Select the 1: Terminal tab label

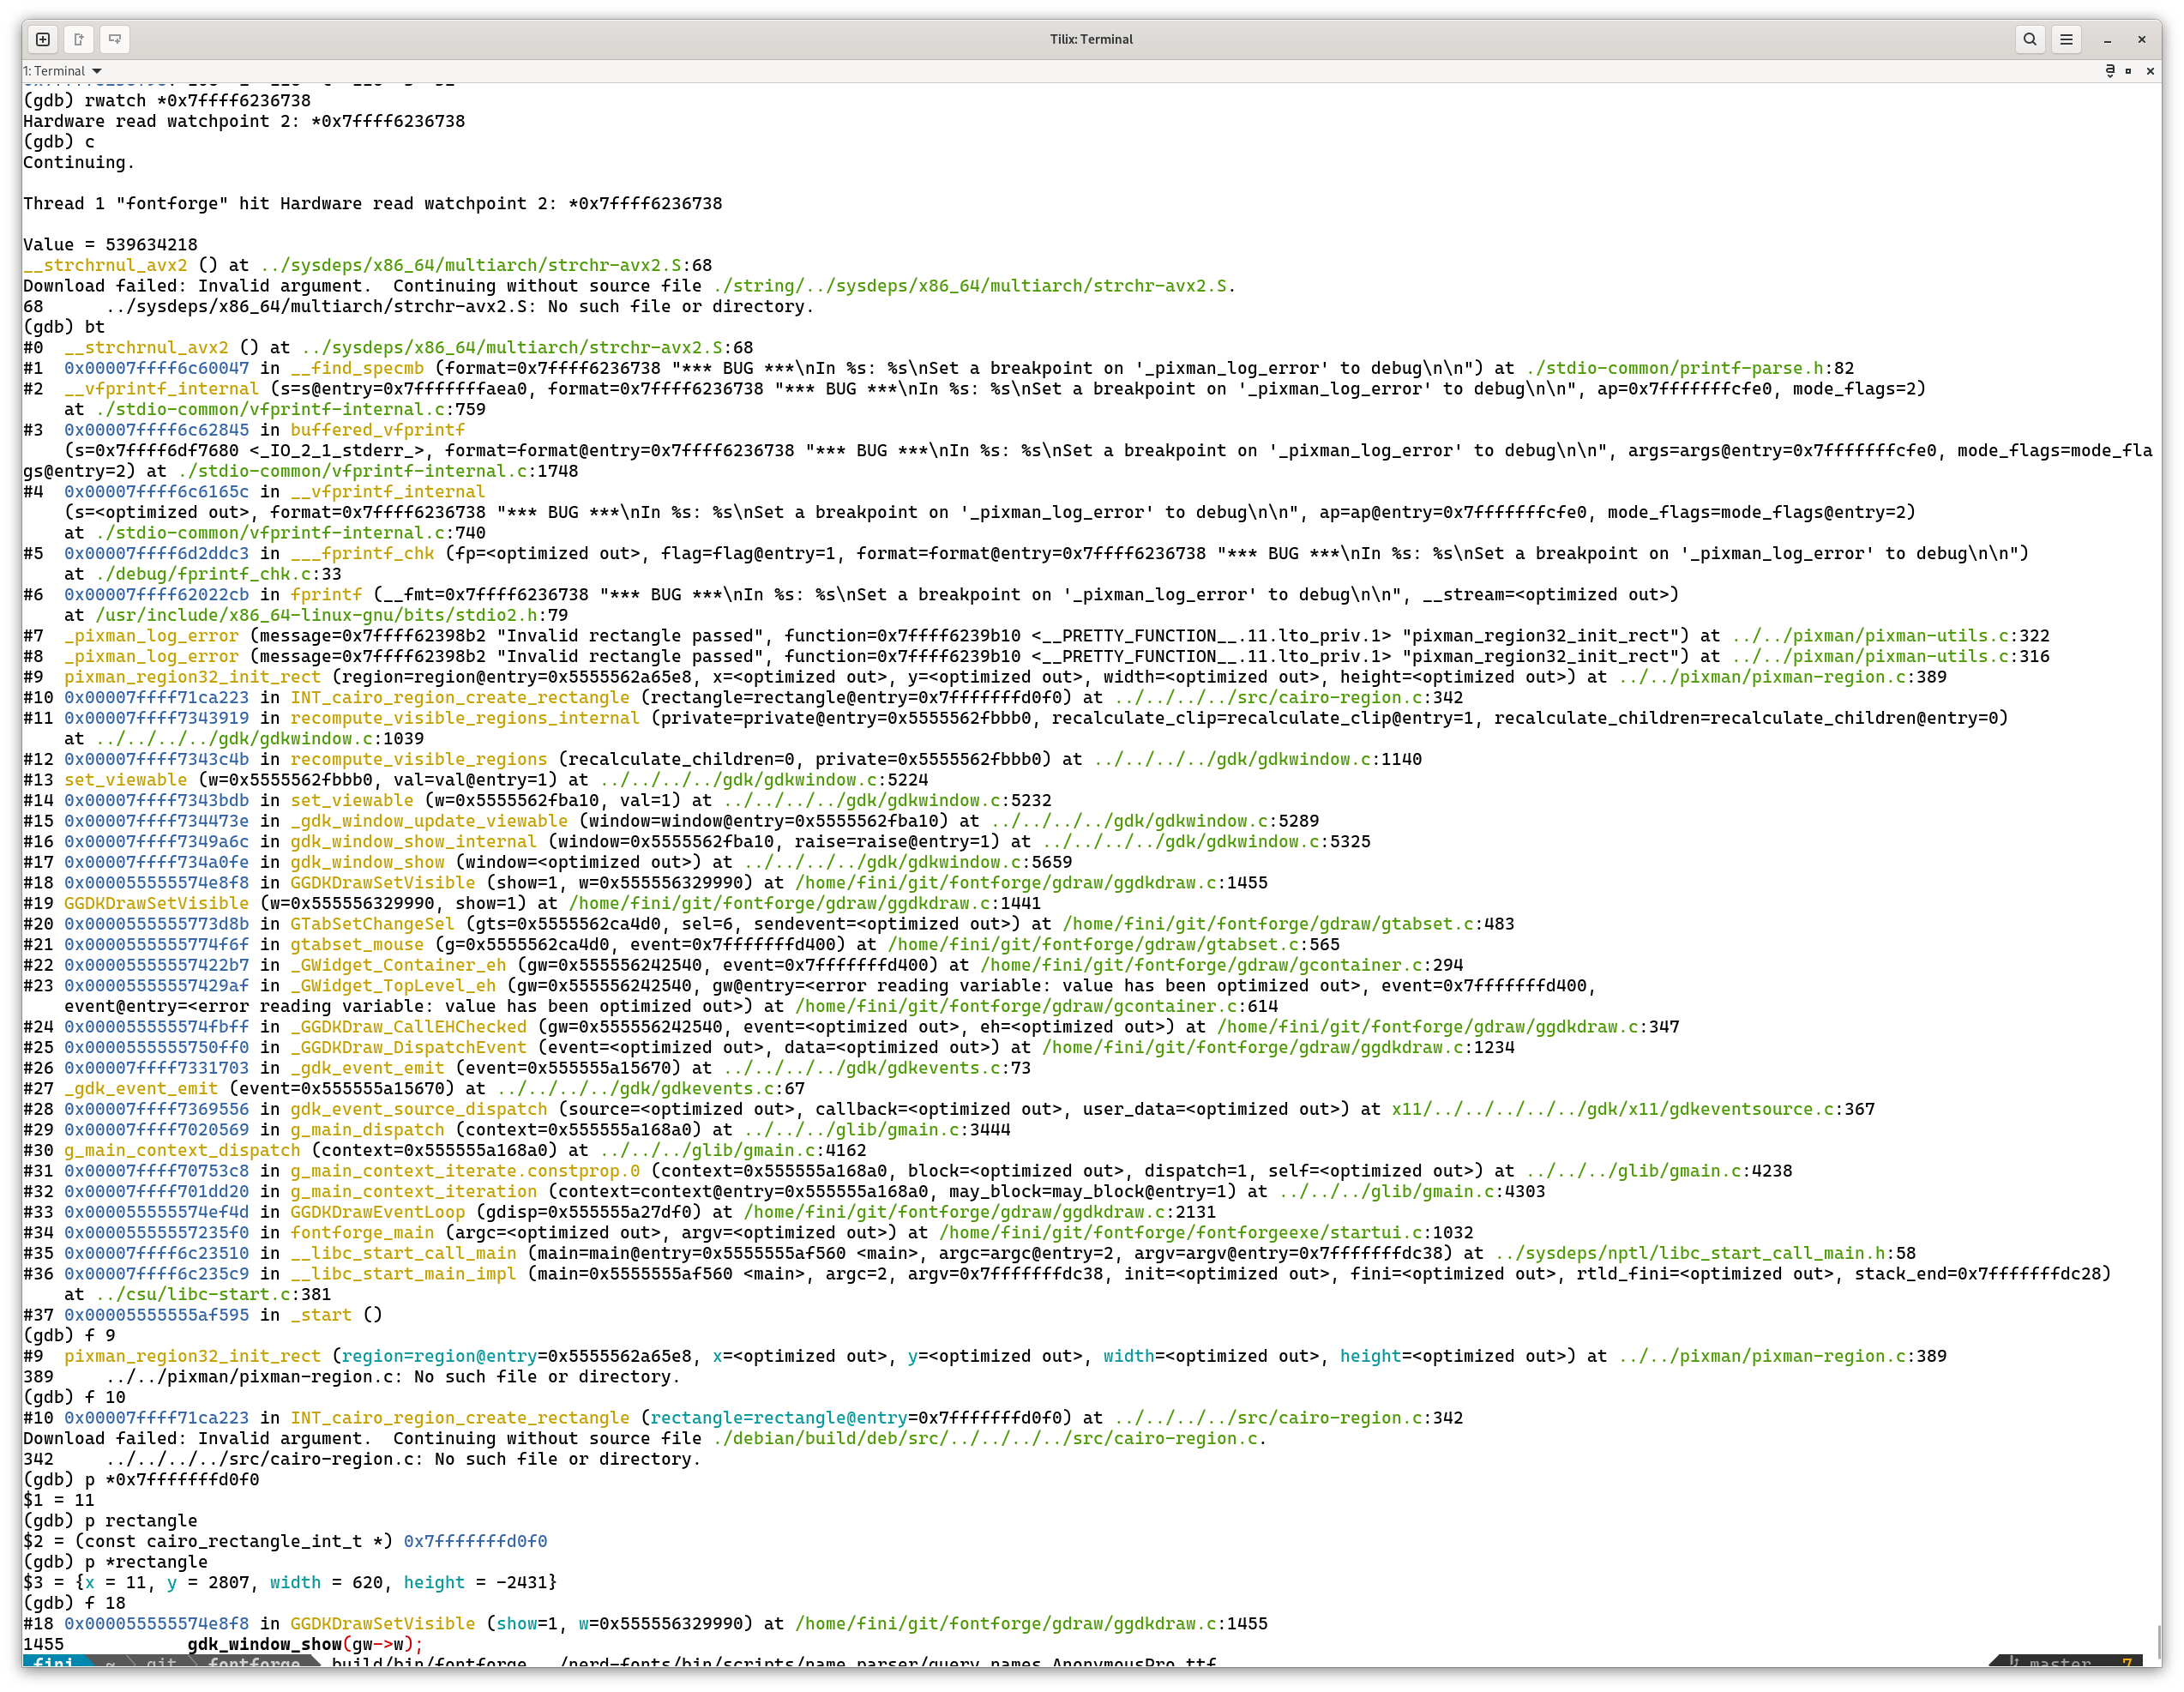(55, 71)
